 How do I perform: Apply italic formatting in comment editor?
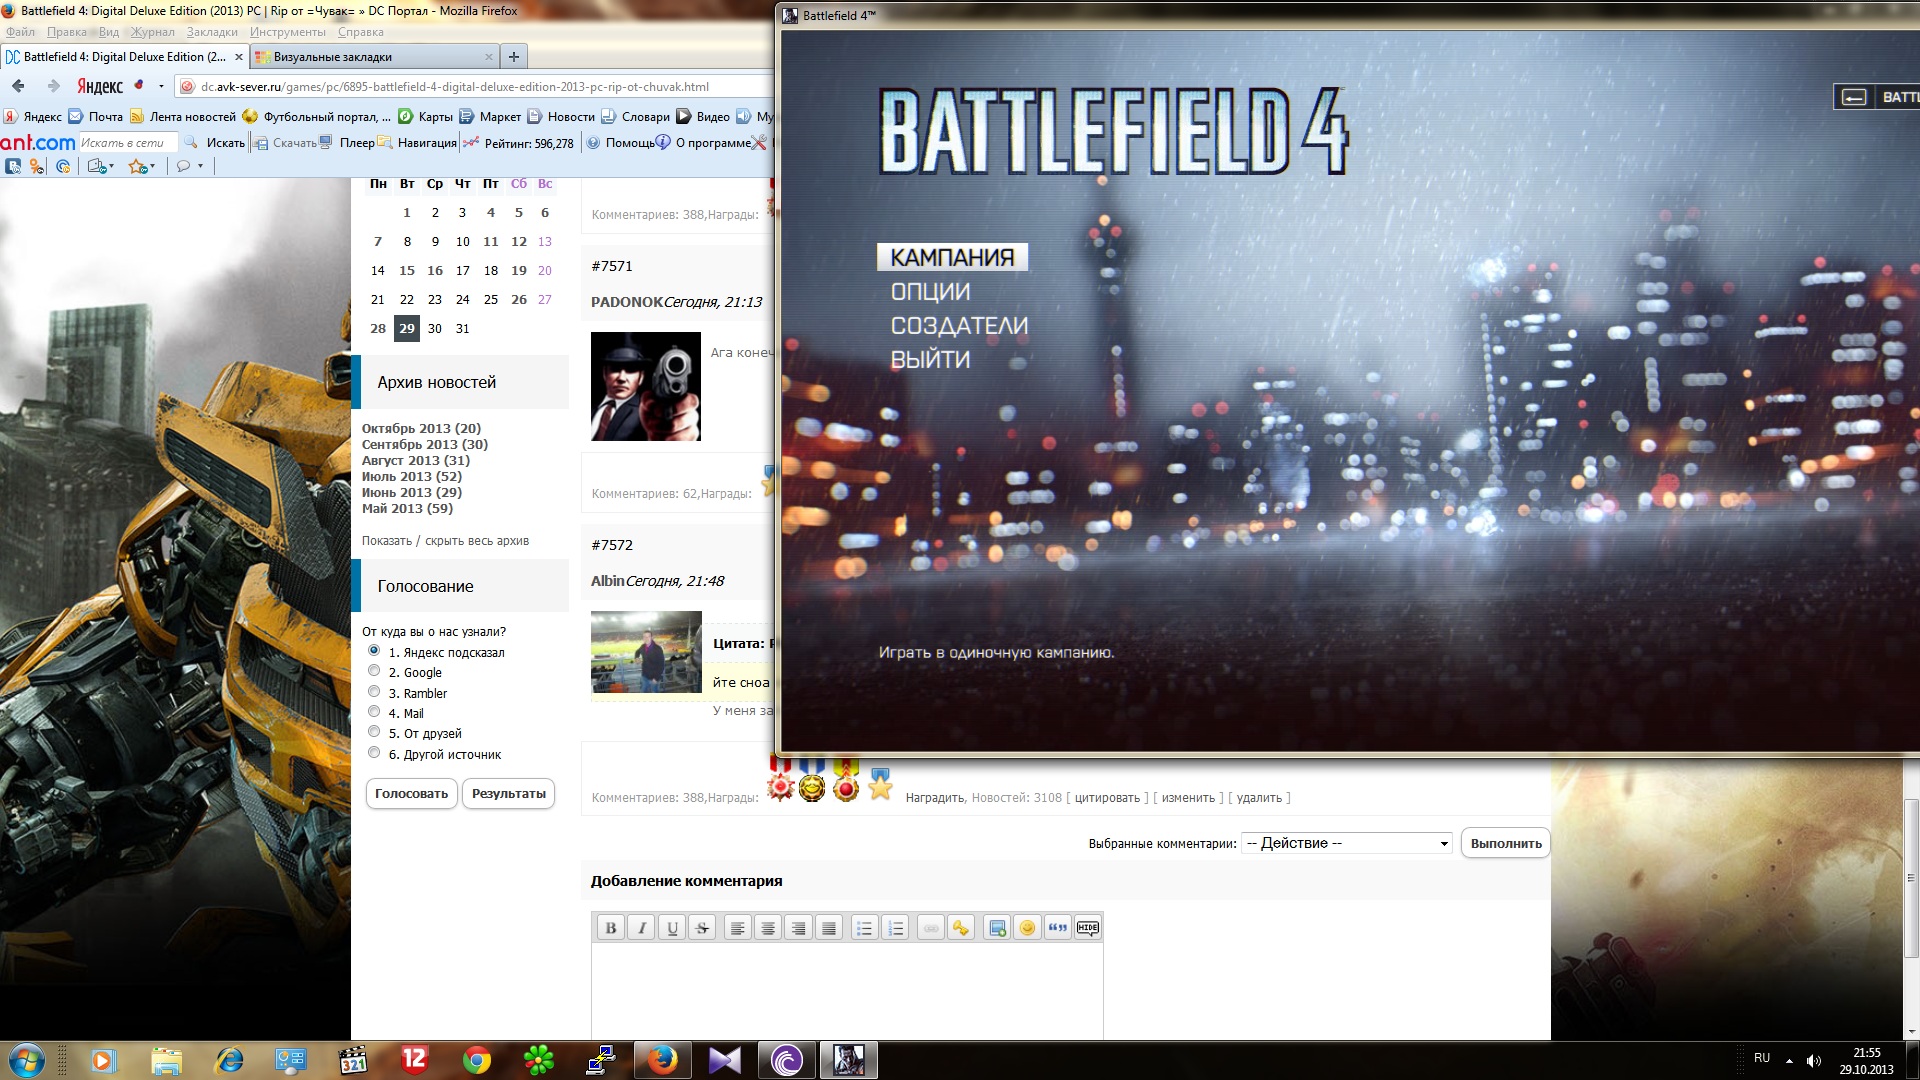point(642,928)
